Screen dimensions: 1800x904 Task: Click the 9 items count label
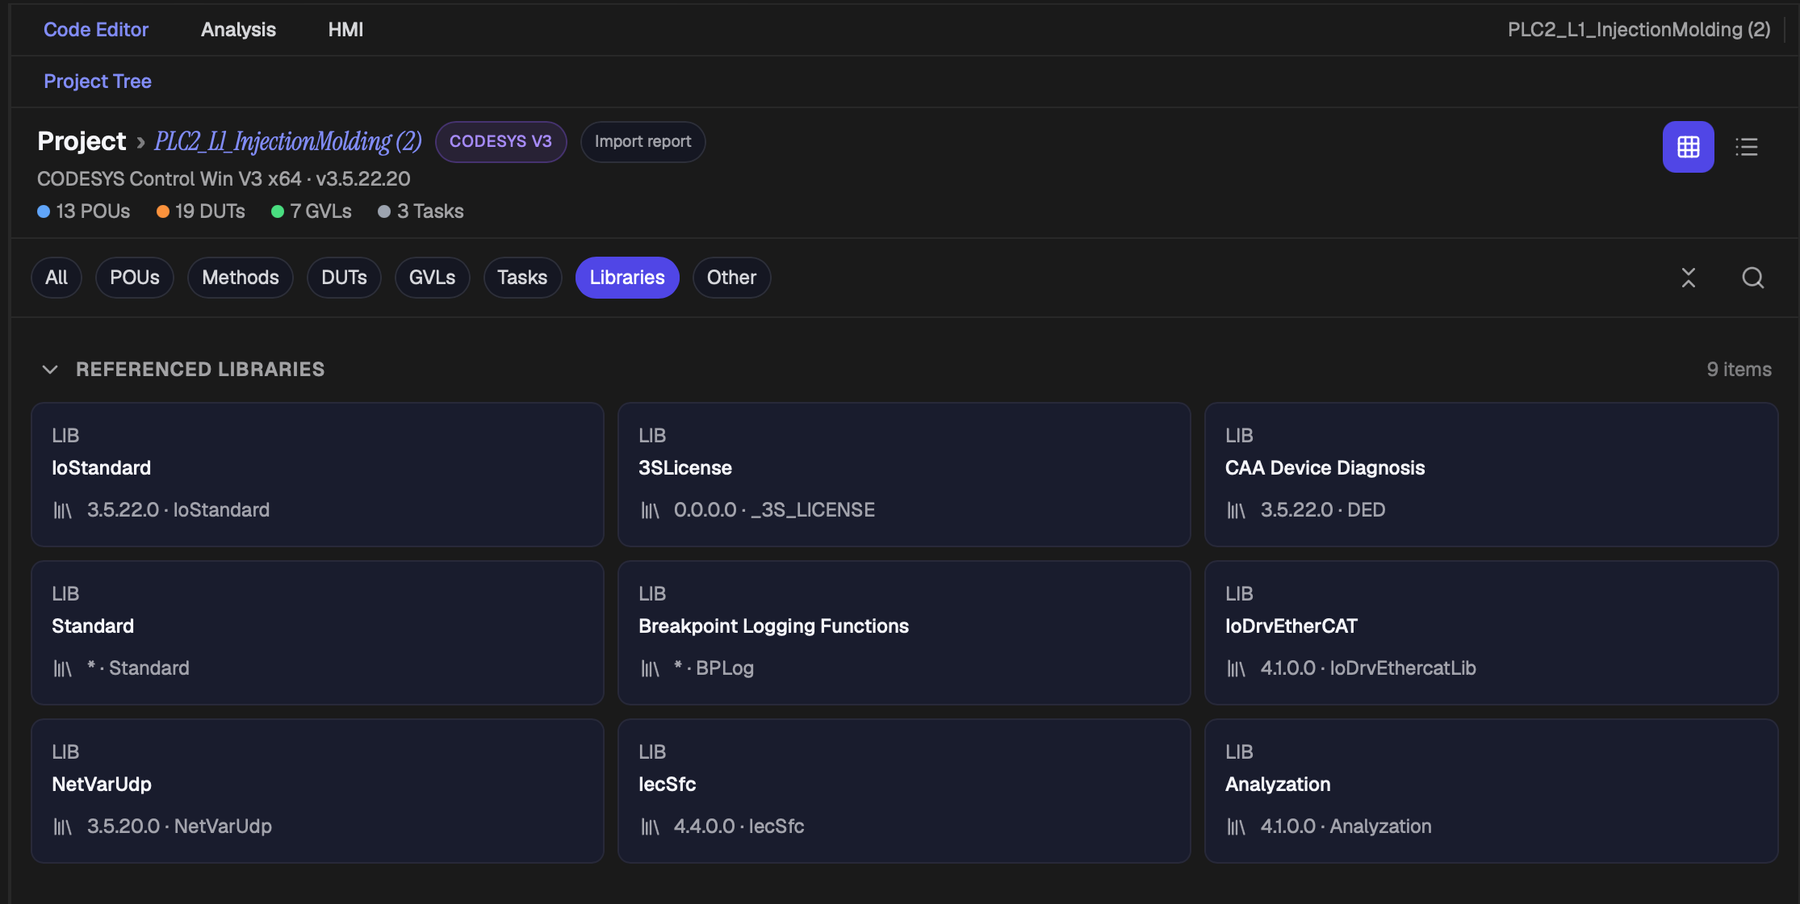[x=1739, y=369]
